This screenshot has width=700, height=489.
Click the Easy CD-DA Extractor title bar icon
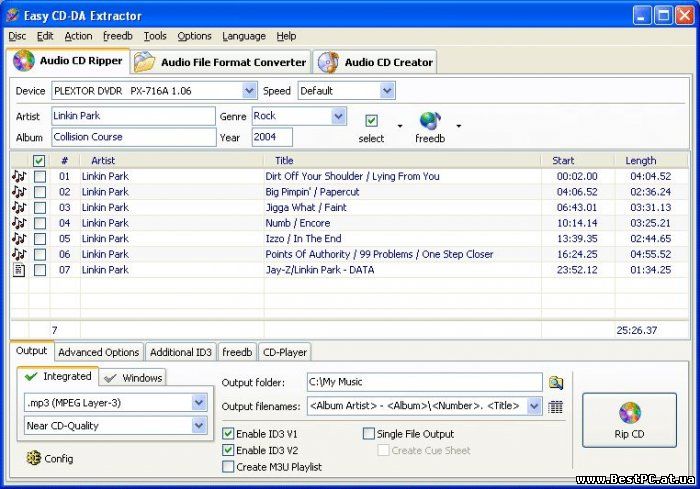click(12, 16)
